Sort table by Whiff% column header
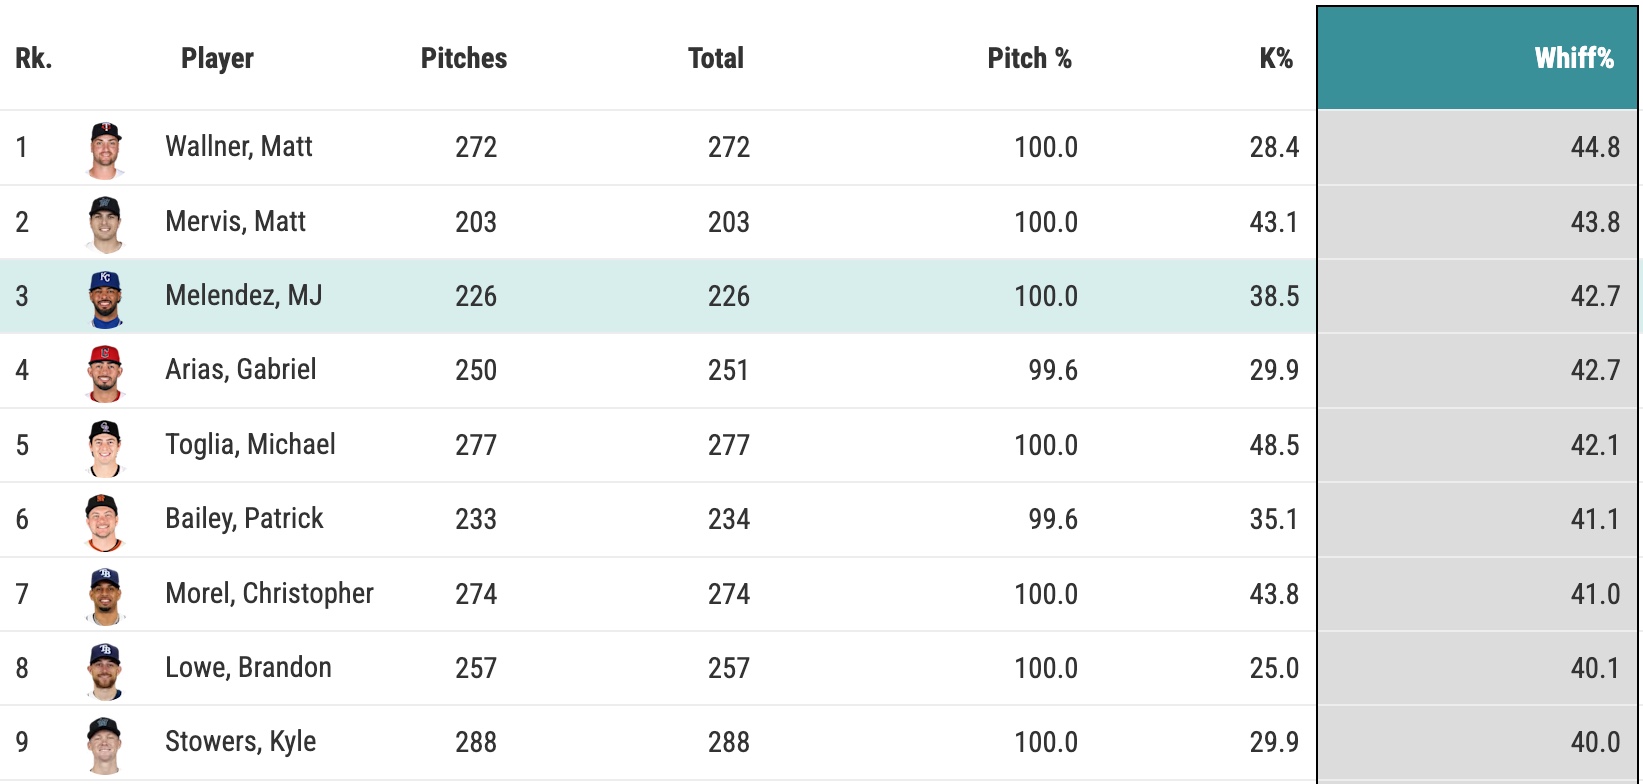The height and width of the screenshot is (784, 1643). tap(1573, 58)
